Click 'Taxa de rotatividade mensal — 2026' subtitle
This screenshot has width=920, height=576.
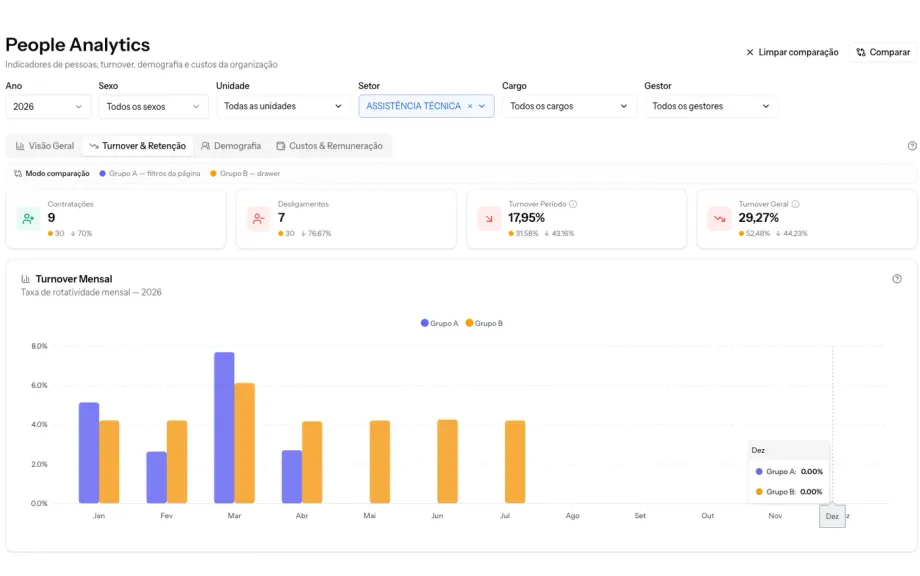[x=91, y=292]
